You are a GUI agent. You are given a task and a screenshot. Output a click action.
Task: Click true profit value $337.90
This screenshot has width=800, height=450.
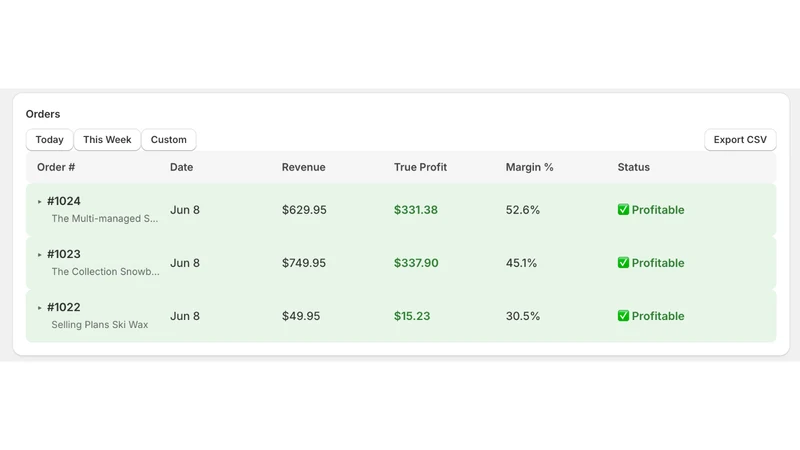416,263
